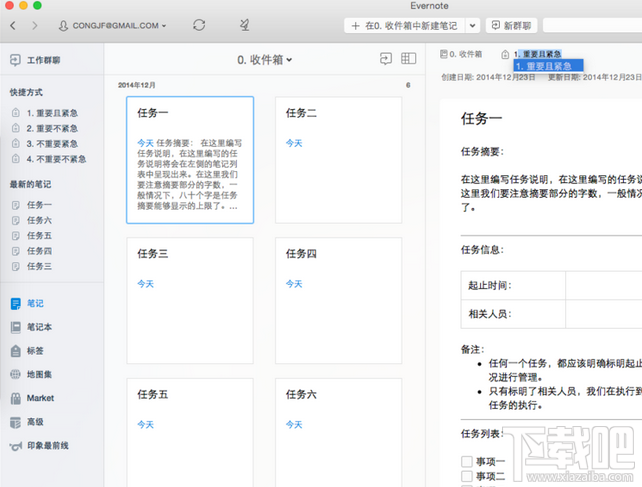The image size is (642, 487).
Task: Click the share notebook icon above list
Action: (x=385, y=60)
